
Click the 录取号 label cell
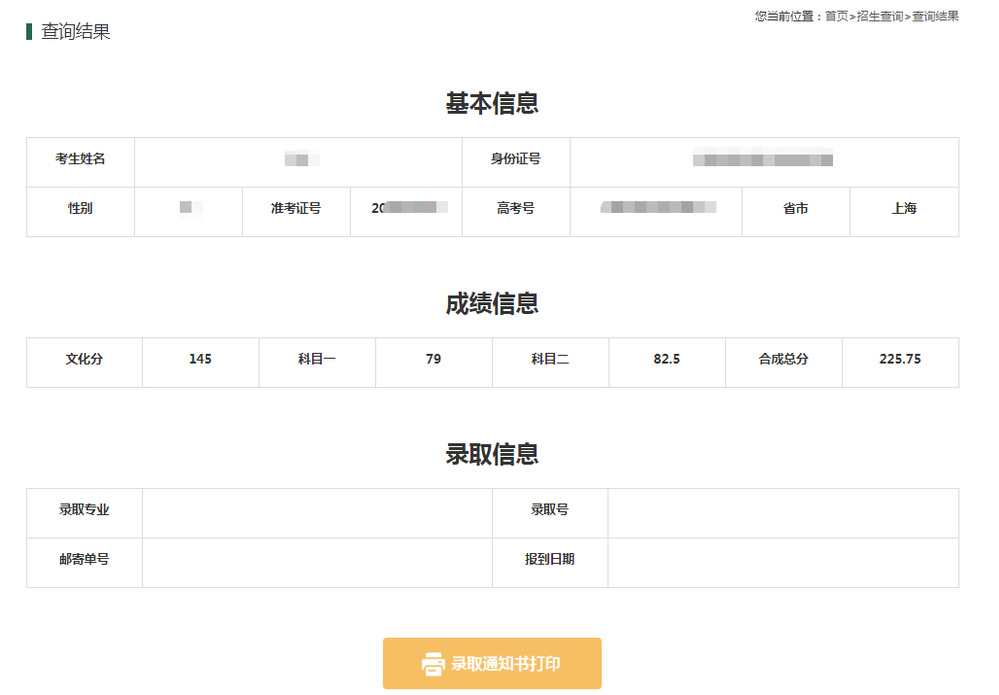(550, 510)
